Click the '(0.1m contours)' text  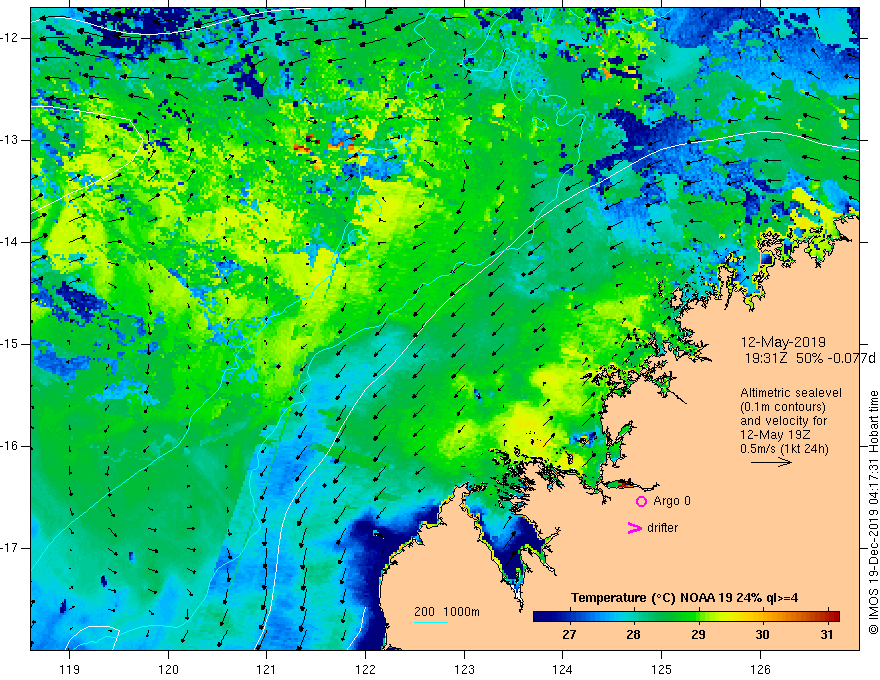coord(783,407)
